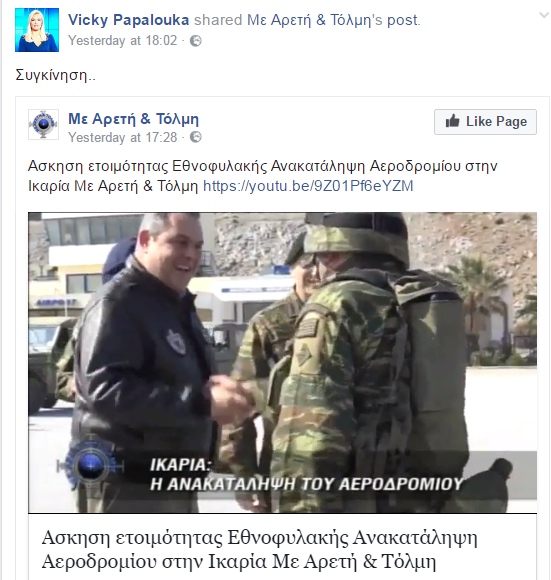Click the channel logo watermark in video
551x580 pixels.
(91, 465)
